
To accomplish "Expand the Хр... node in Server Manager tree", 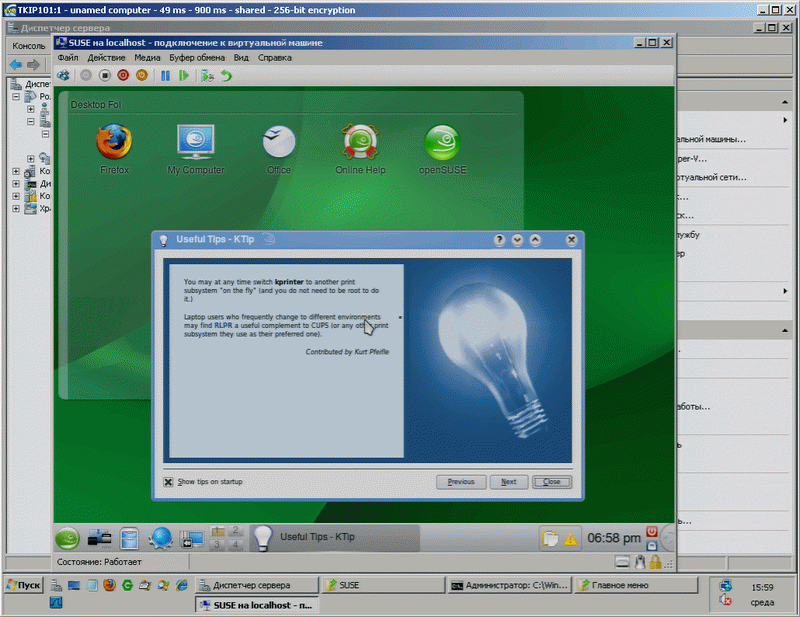I will click(x=16, y=208).
